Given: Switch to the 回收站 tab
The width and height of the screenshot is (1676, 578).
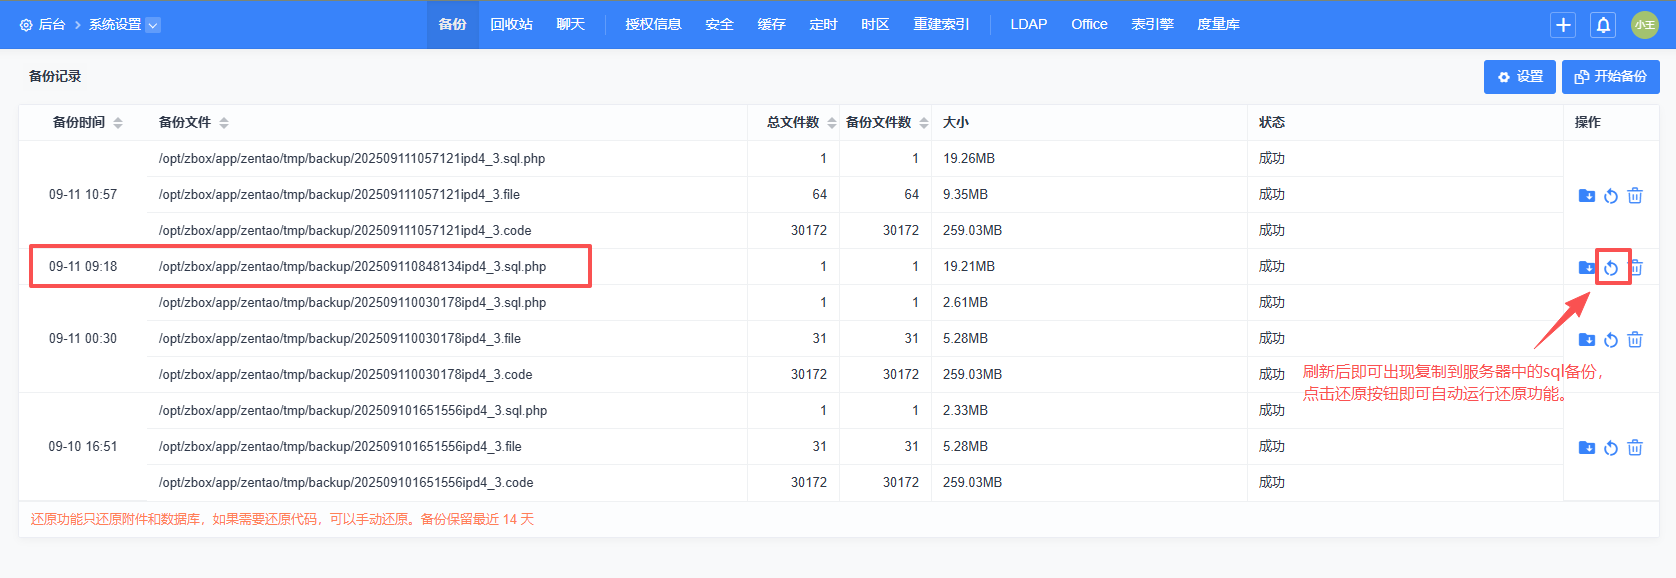Looking at the screenshot, I should (511, 24).
